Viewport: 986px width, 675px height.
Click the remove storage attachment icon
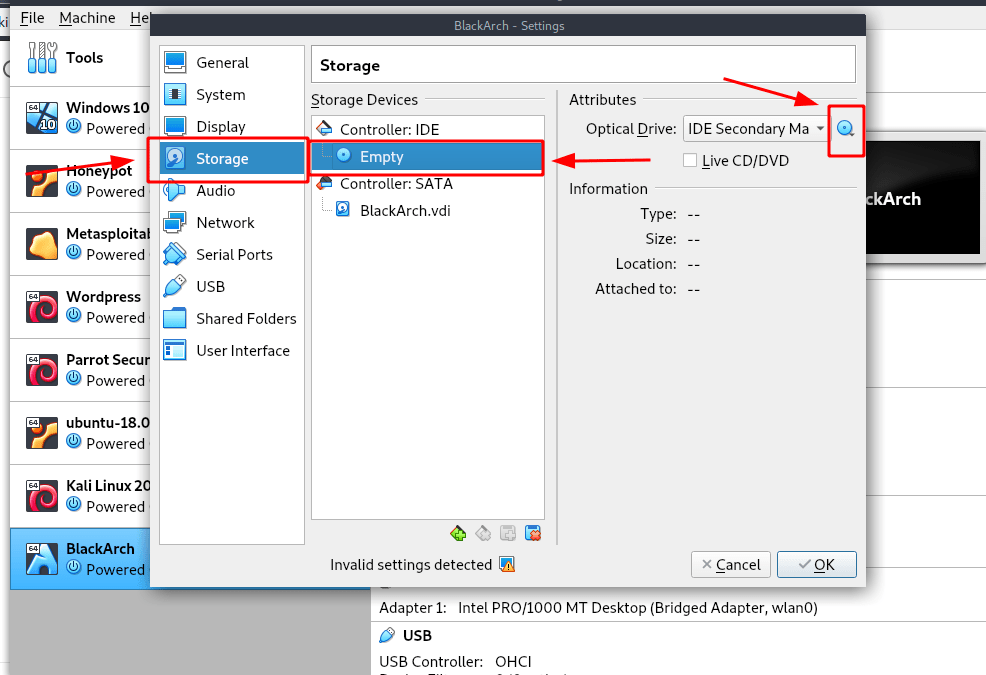click(x=533, y=533)
